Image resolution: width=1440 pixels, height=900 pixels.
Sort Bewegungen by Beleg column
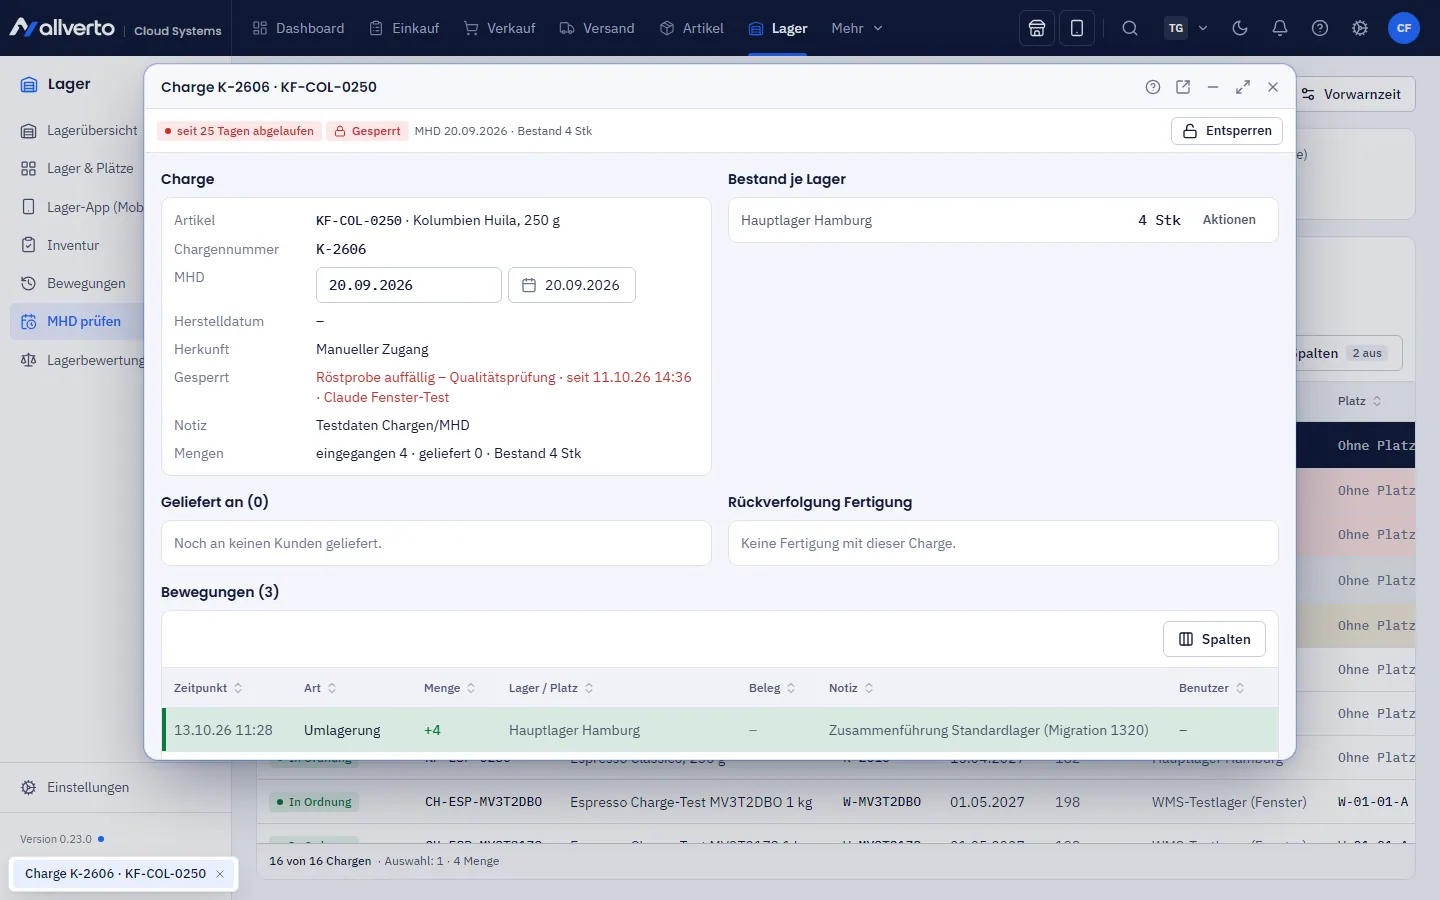(x=772, y=688)
